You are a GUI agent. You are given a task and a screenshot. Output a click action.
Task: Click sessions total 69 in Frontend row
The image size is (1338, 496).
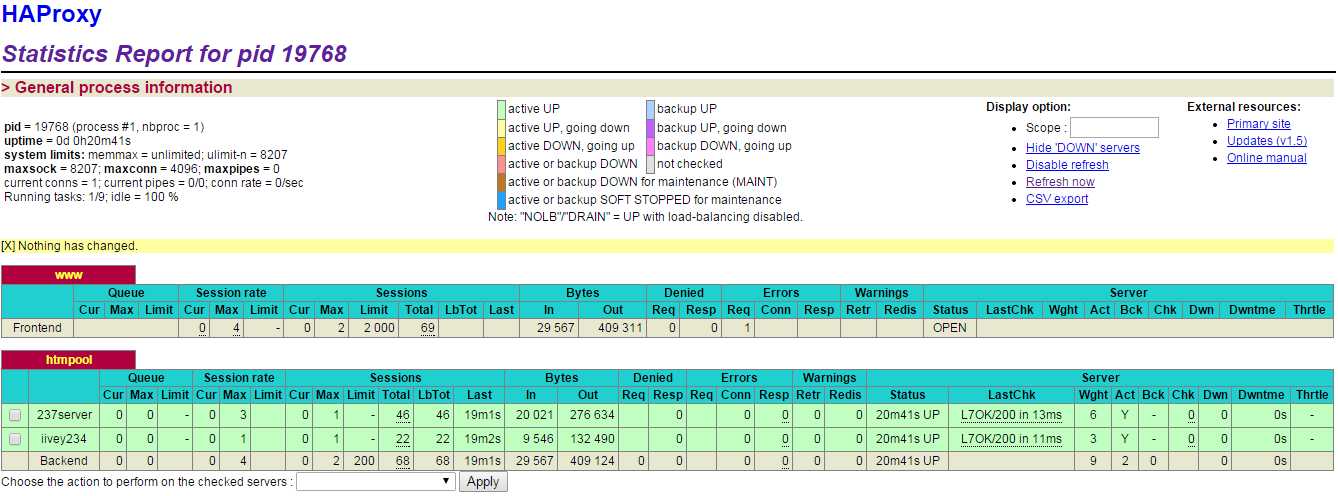[x=427, y=328]
